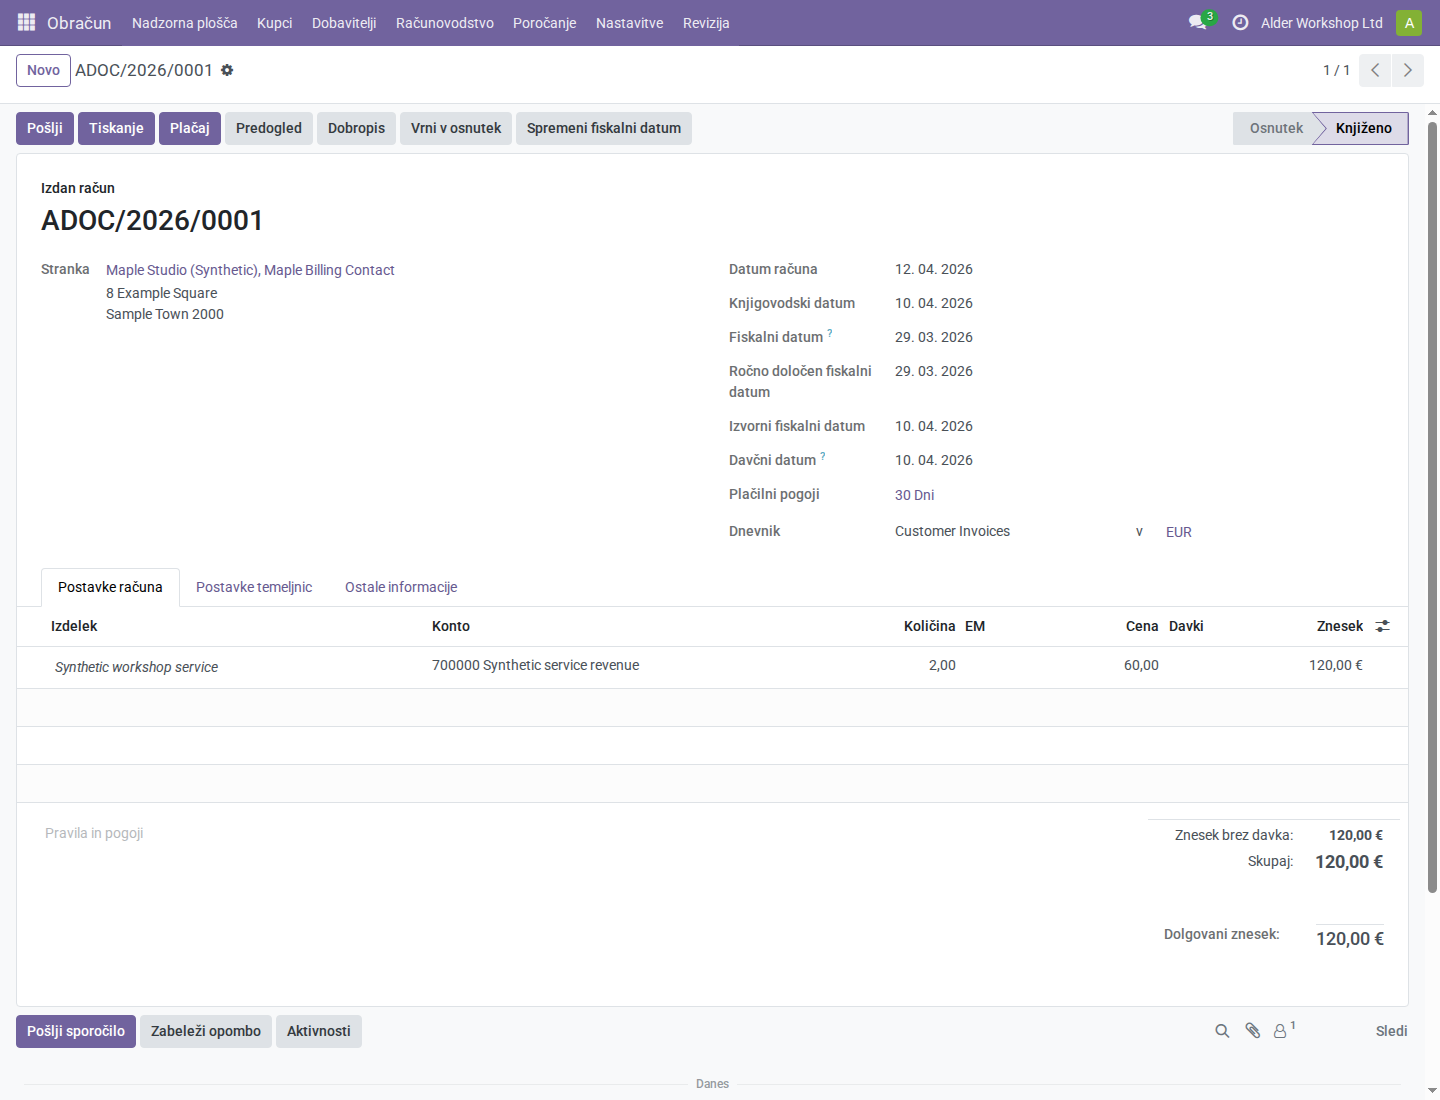Open the gear actions menu beside ADOC/2026/0001
The height and width of the screenshot is (1100, 1440).
227,70
